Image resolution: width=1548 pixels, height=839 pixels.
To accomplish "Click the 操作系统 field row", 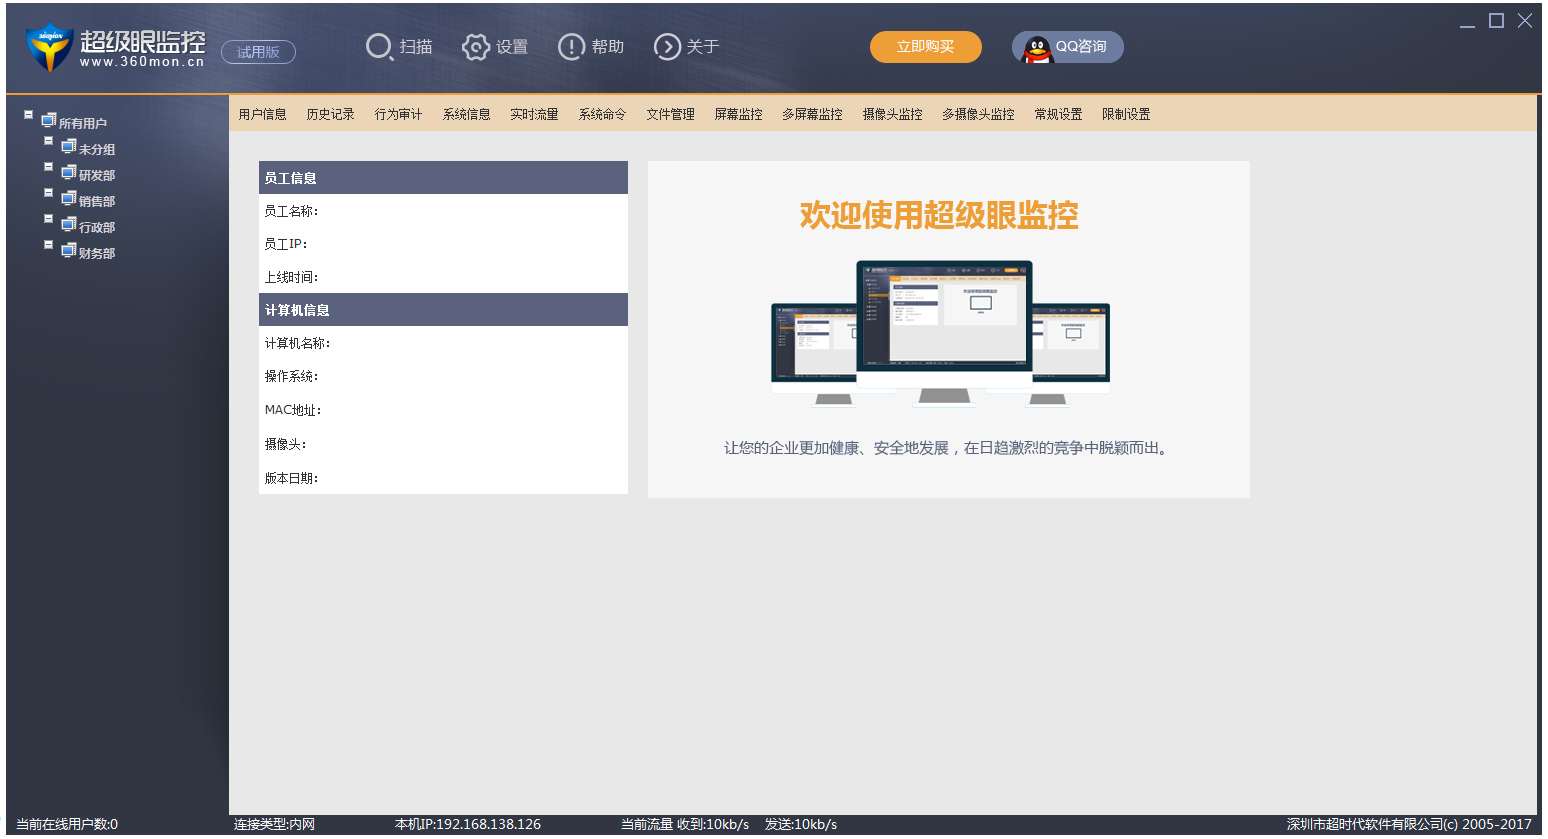I will click(443, 376).
